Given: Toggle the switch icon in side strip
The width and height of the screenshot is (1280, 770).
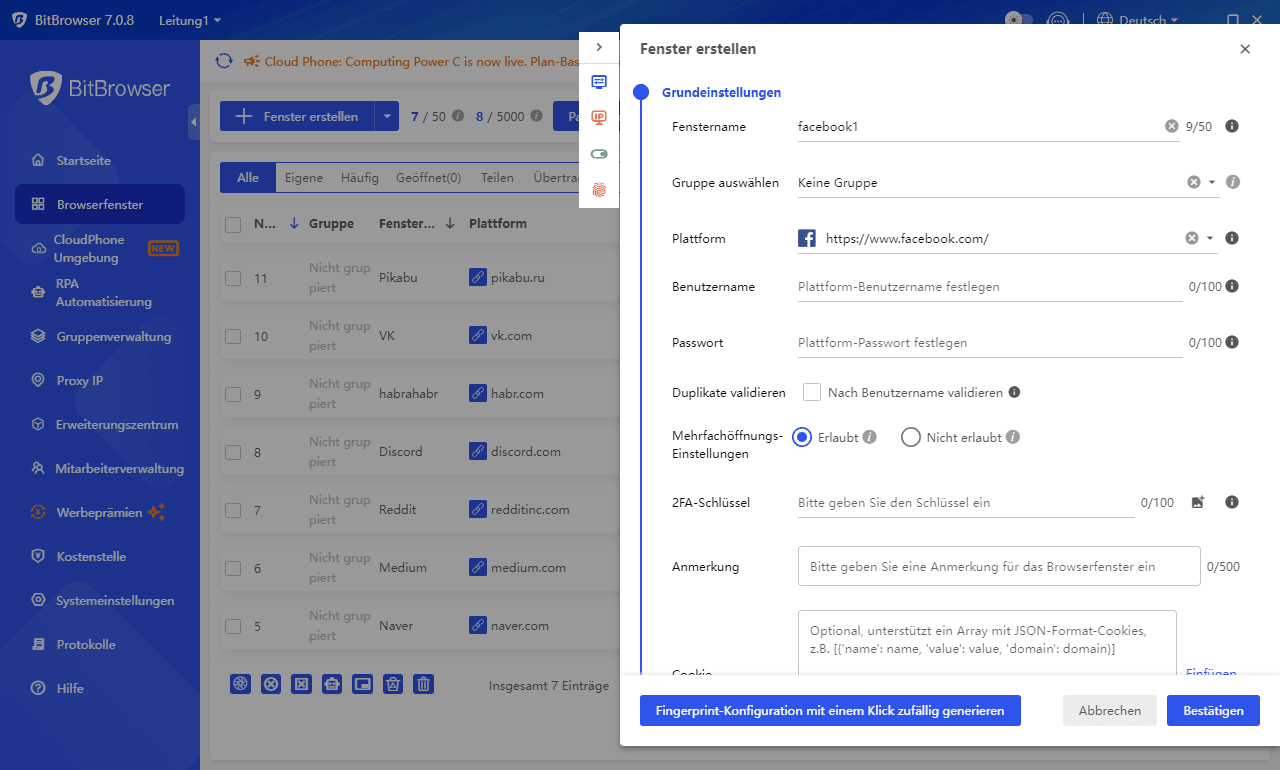Looking at the screenshot, I should pos(599,154).
